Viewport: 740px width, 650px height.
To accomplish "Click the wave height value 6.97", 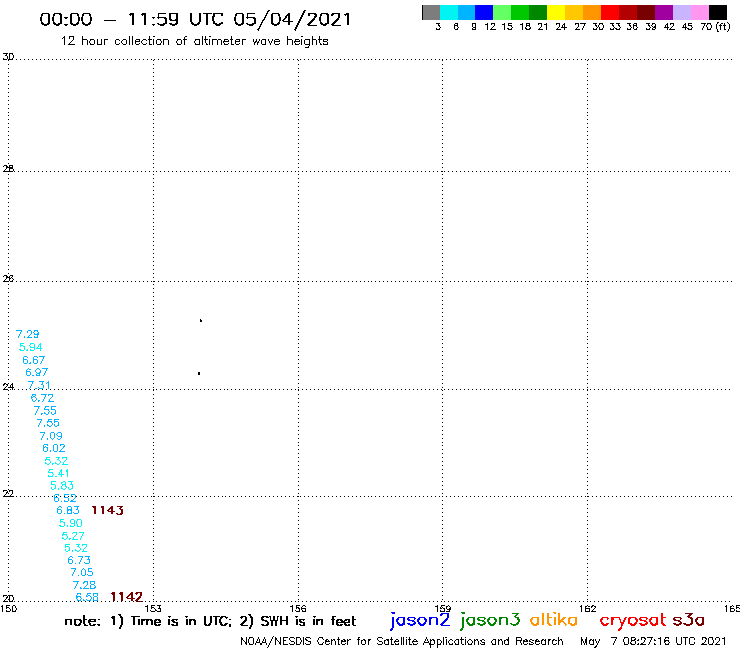I will 37,372.
